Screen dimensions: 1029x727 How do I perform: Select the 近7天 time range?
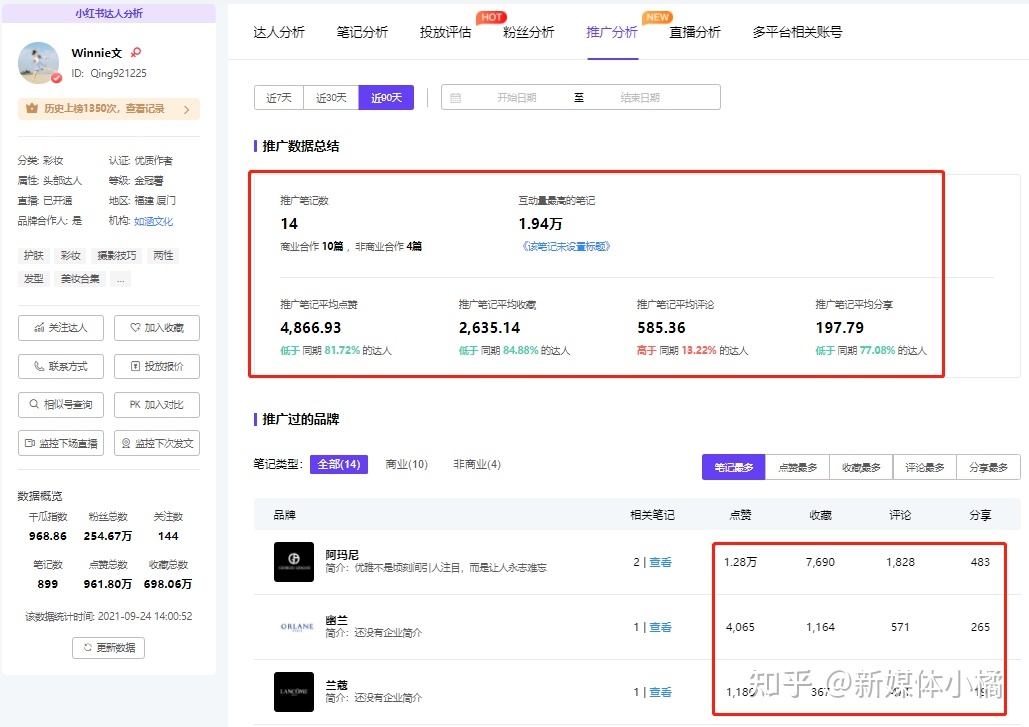click(278, 97)
